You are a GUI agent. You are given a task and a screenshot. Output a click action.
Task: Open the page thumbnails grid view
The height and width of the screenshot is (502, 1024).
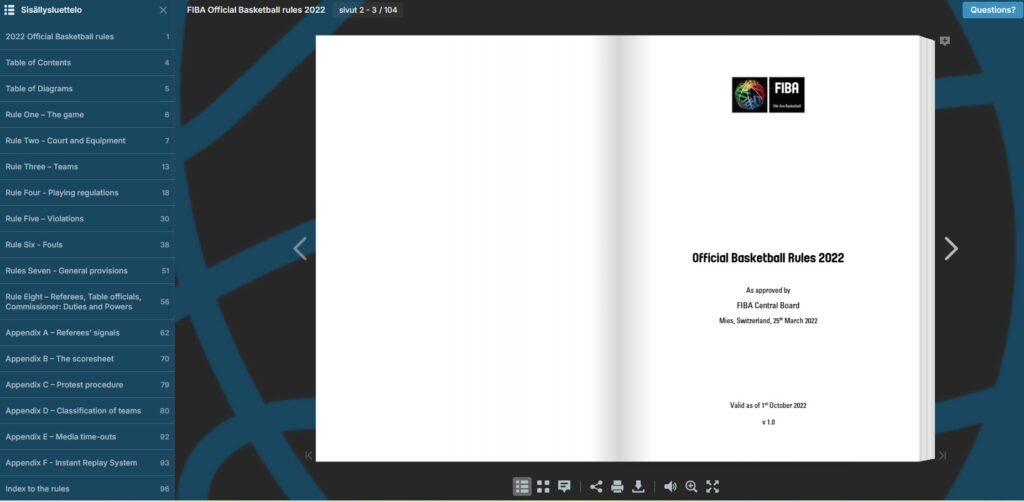(x=543, y=486)
